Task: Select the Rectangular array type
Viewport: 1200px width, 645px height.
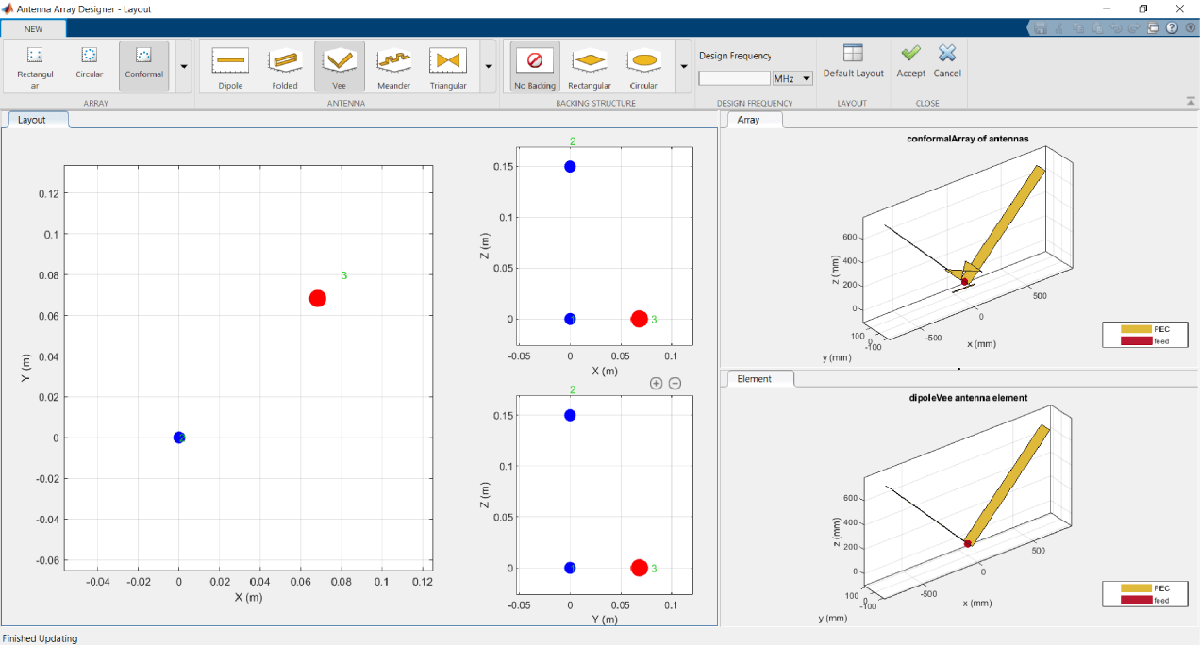Action: click(x=35, y=66)
